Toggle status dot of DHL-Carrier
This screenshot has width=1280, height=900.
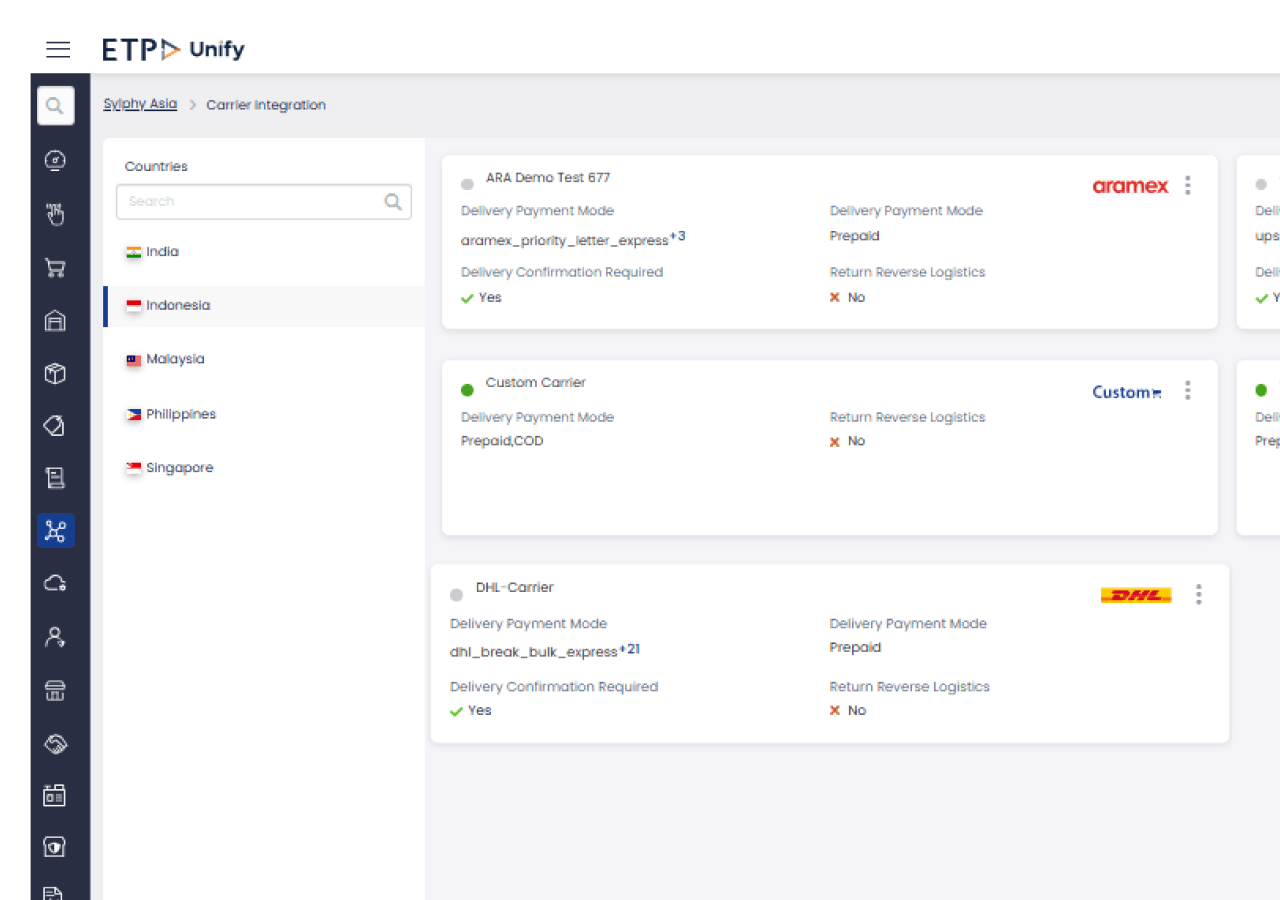pyautogui.click(x=457, y=595)
